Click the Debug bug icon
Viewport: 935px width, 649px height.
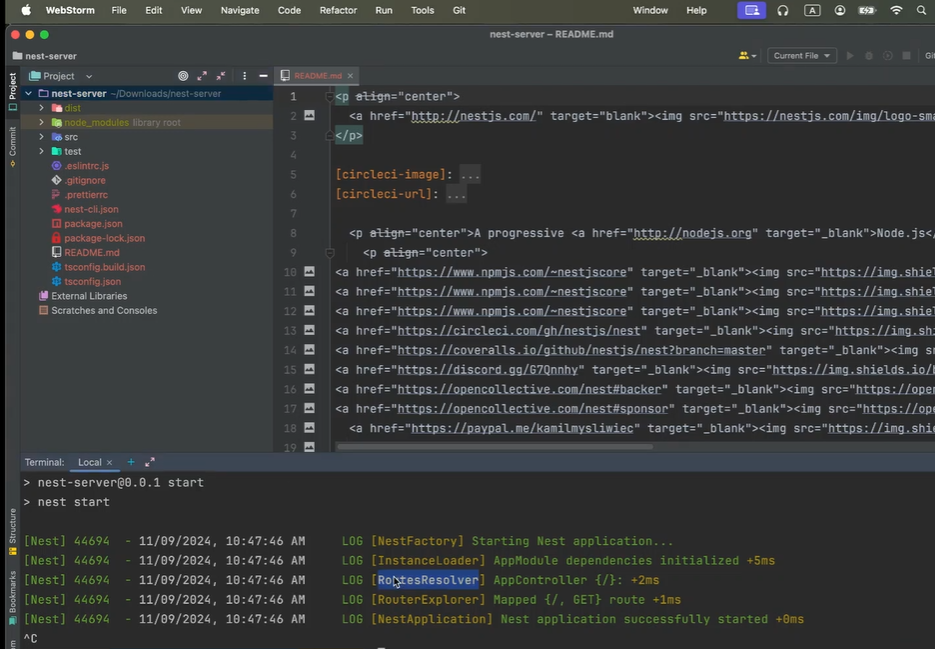[869, 55]
